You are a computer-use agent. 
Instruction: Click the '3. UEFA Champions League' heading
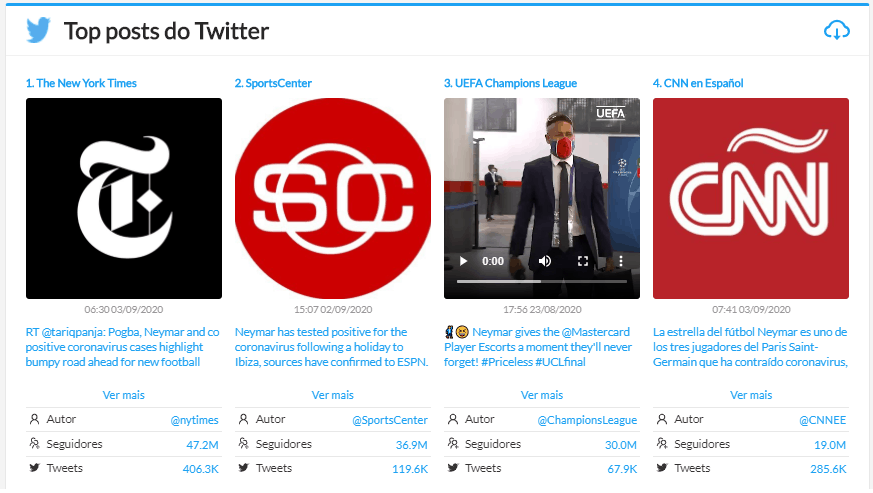pos(510,83)
